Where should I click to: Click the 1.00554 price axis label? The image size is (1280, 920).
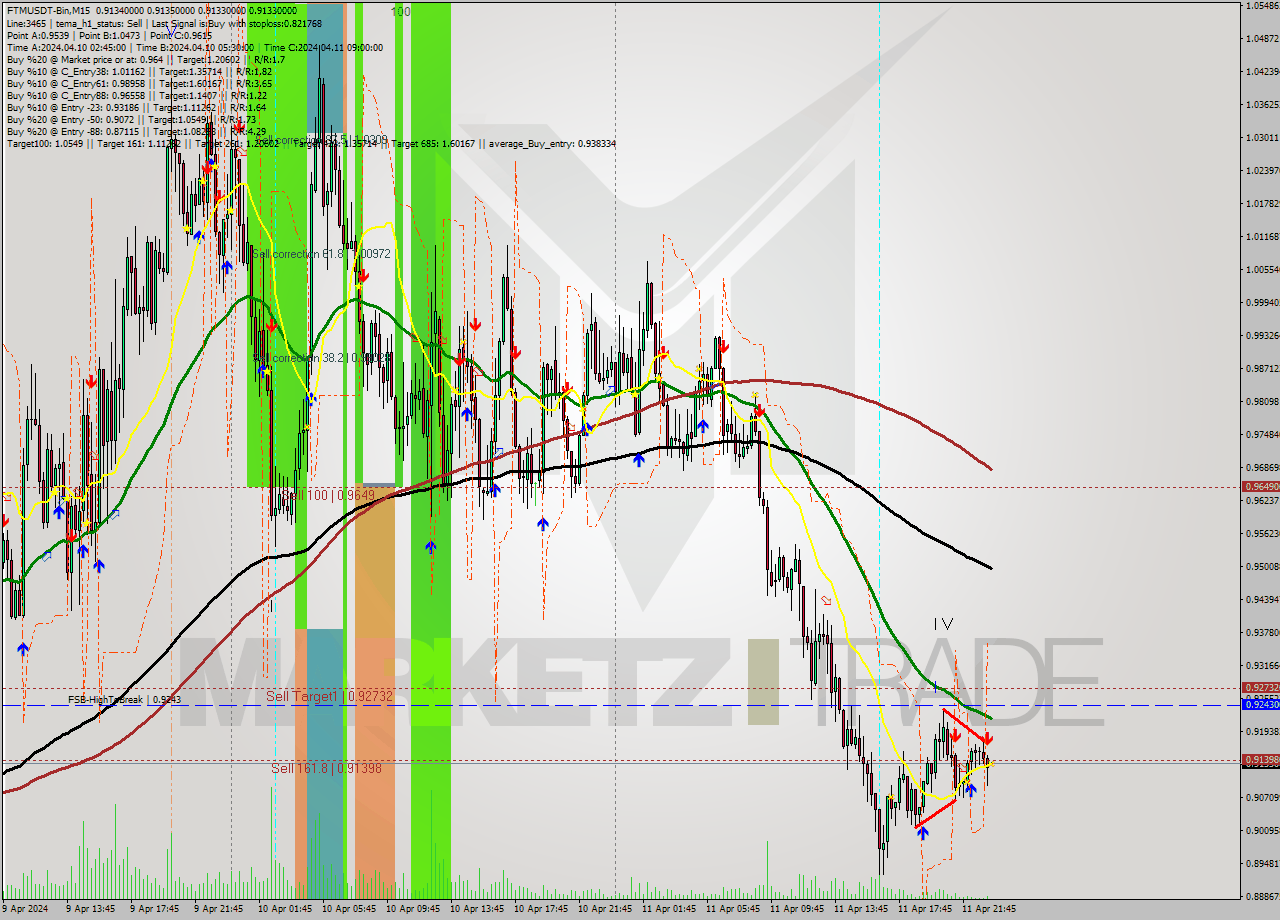pyautogui.click(x=1263, y=270)
